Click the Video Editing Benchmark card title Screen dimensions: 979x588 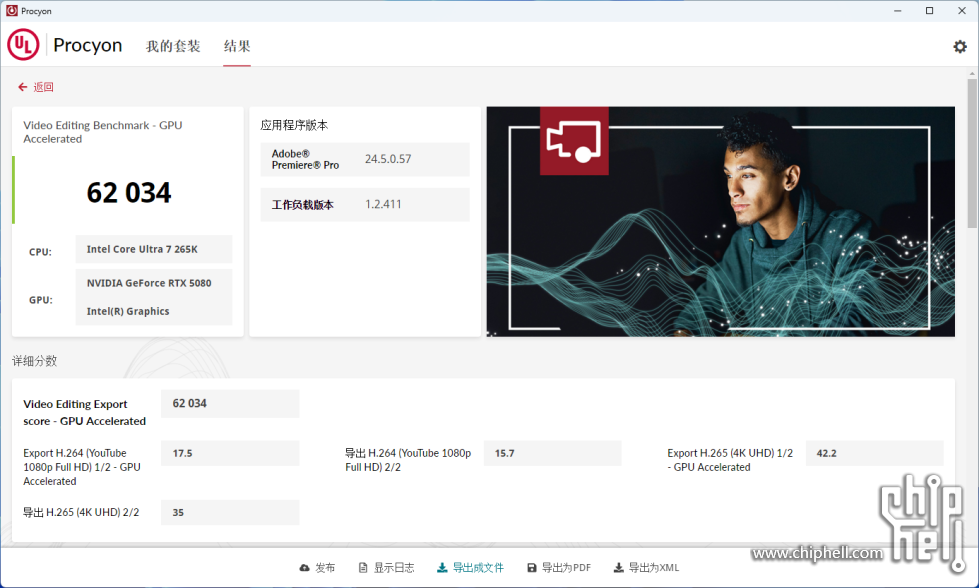[x=102, y=132]
